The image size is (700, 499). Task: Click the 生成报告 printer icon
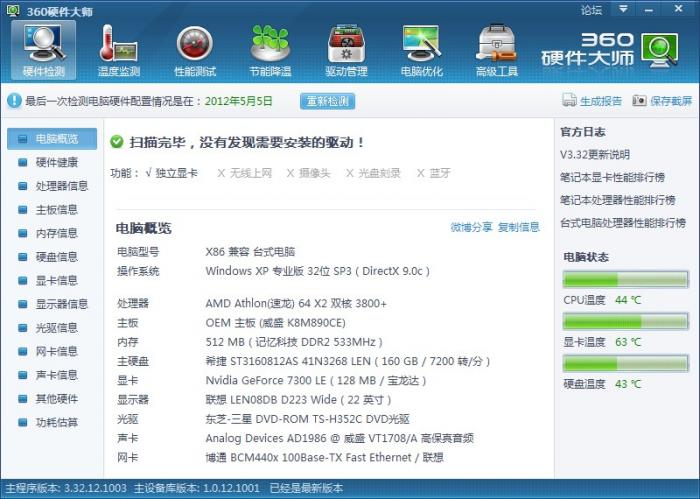click(569, 100)
